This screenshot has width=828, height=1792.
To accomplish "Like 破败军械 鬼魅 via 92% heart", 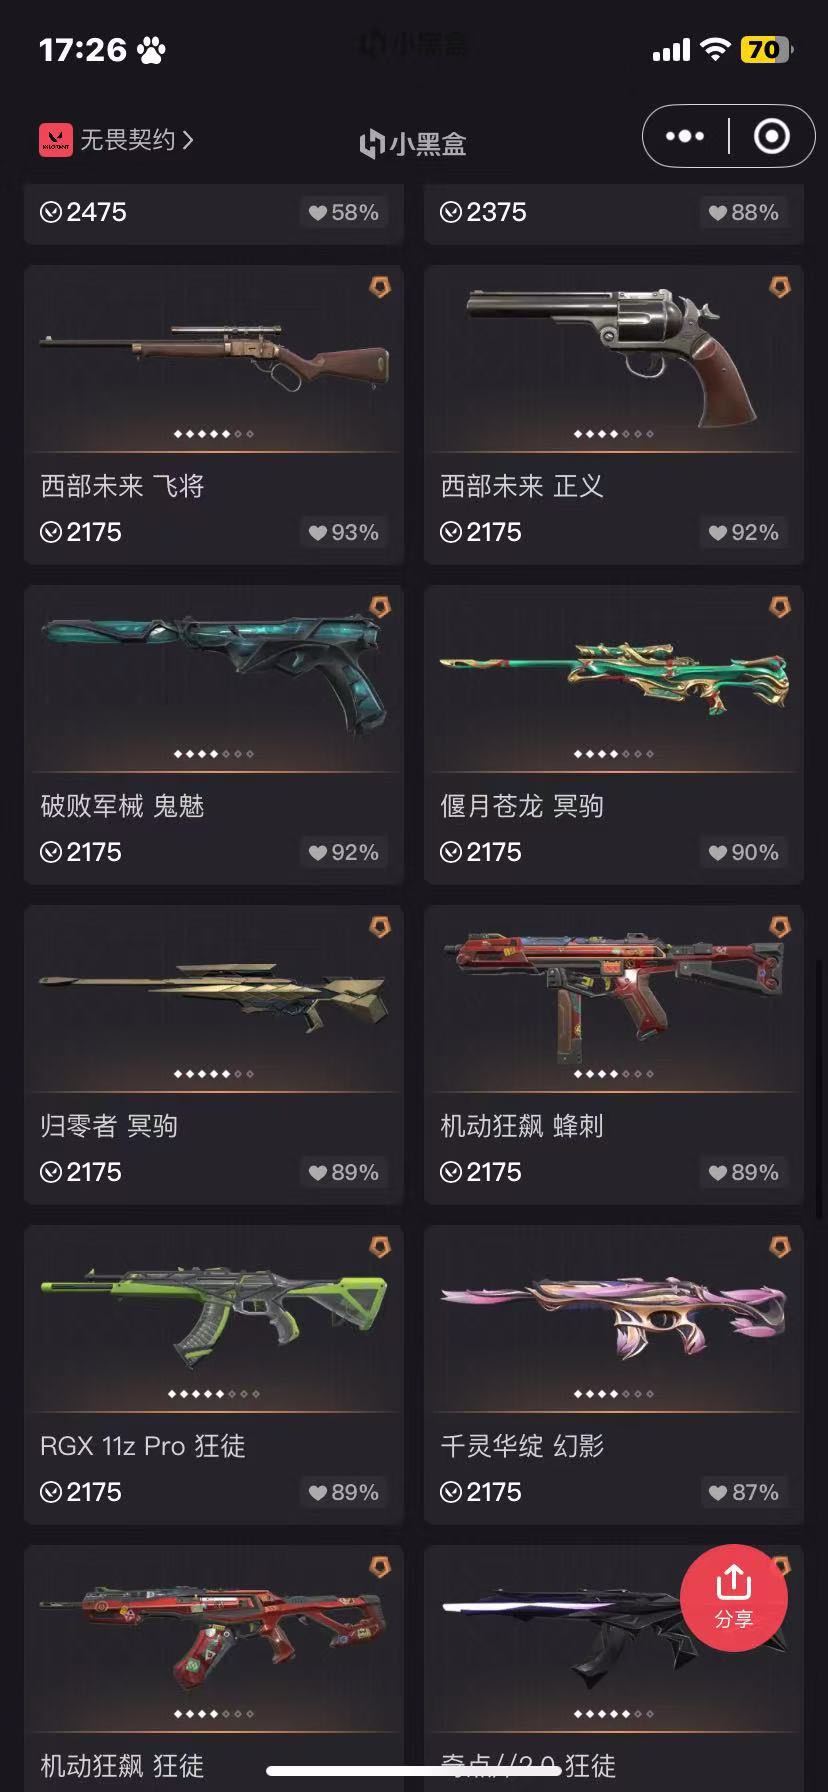I will pyautogui.click(x=342, y=852).
